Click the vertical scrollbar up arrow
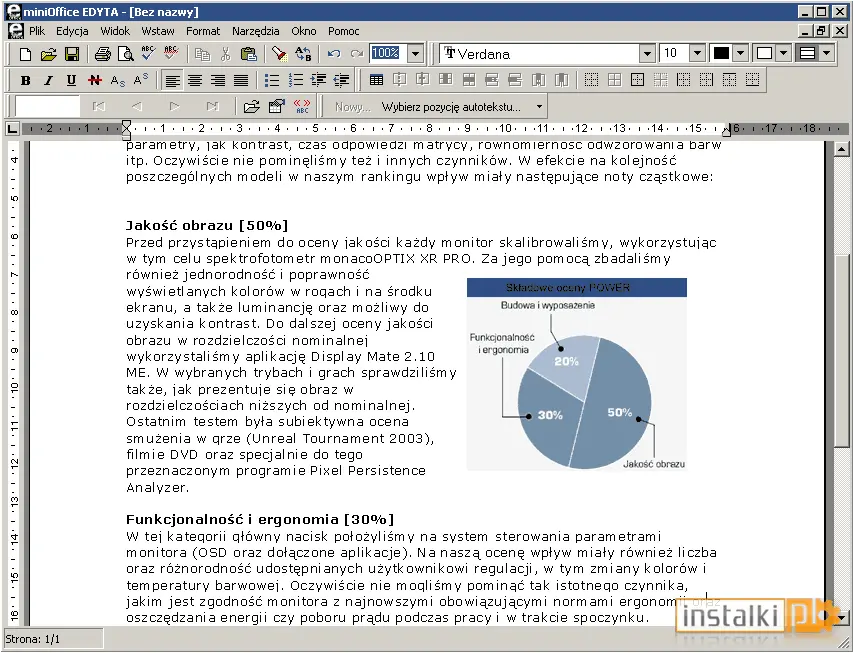The width and height of the screenshot is (853, 653). point(841,149)
